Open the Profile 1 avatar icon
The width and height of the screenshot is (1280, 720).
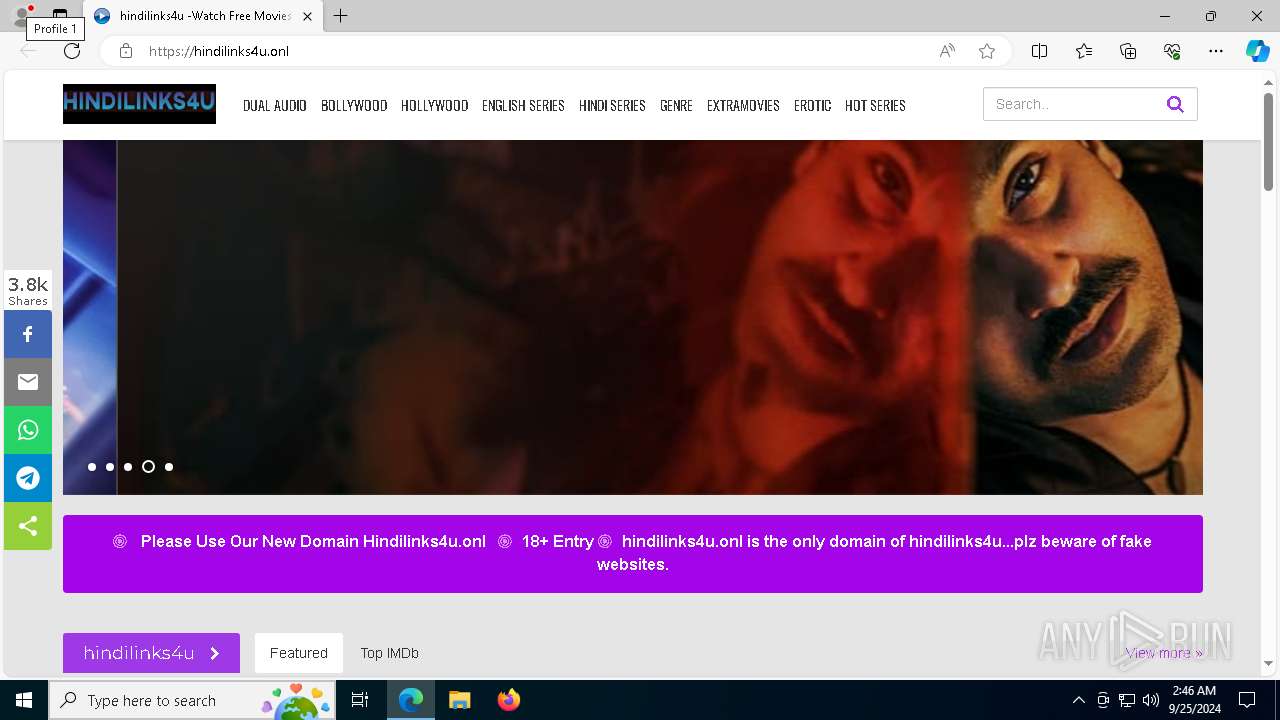(21, 16)
